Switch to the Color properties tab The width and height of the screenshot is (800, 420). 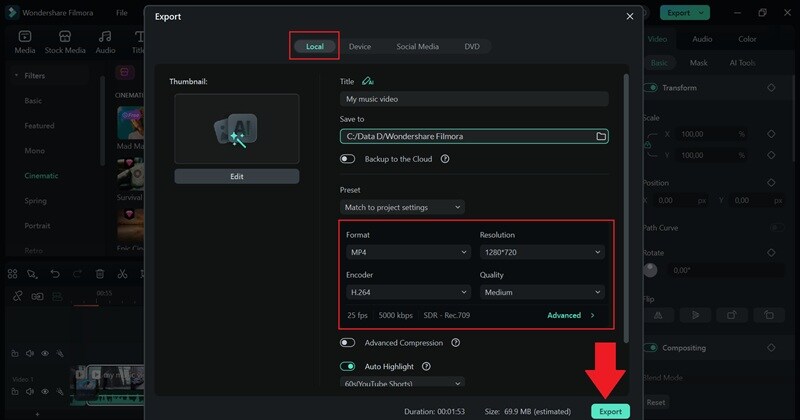(x=747, y=39)
